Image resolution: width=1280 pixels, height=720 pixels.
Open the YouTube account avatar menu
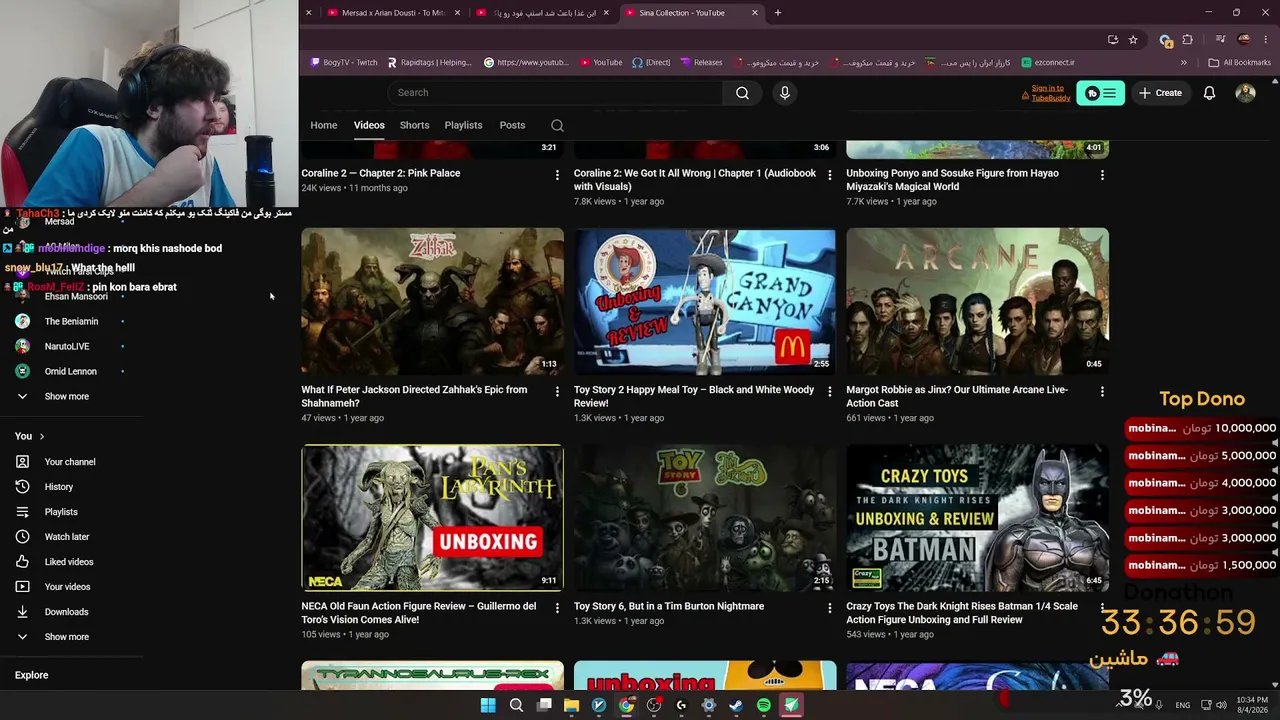click(x=1245, y=93)
